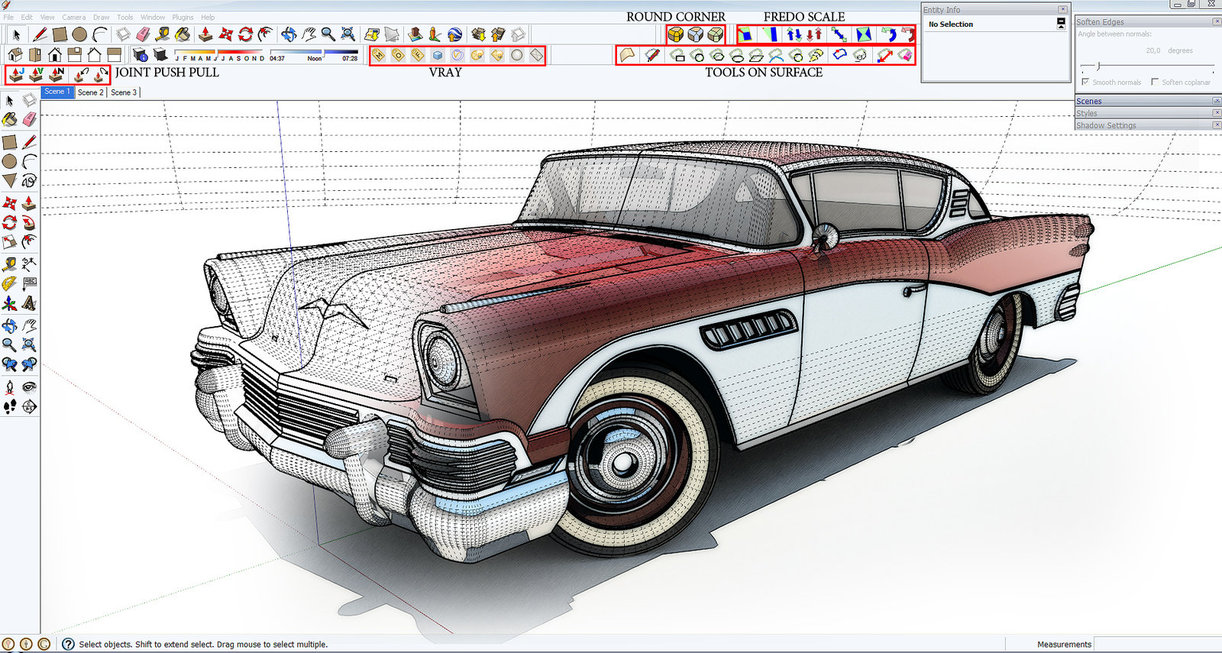Select the Polygon tool in left toolbar

(x=10, y=181)
